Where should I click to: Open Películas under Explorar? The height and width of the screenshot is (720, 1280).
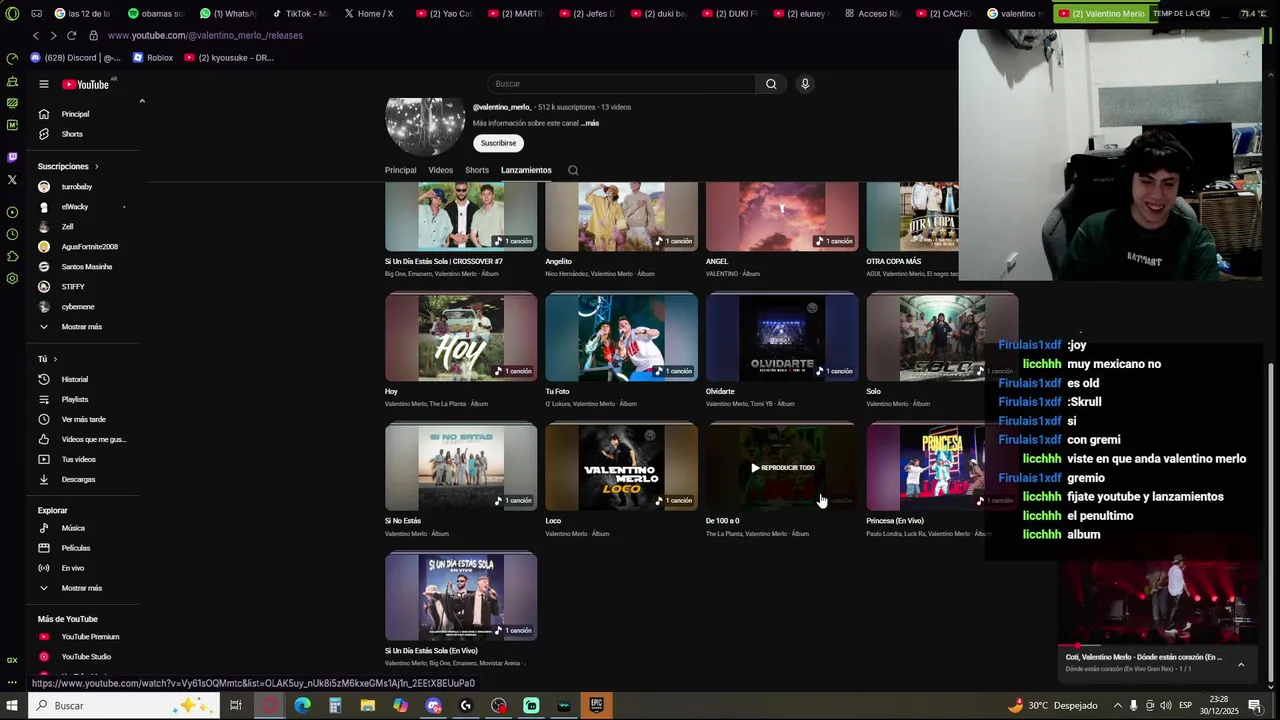pyautogui.click(x=76, y=548)
